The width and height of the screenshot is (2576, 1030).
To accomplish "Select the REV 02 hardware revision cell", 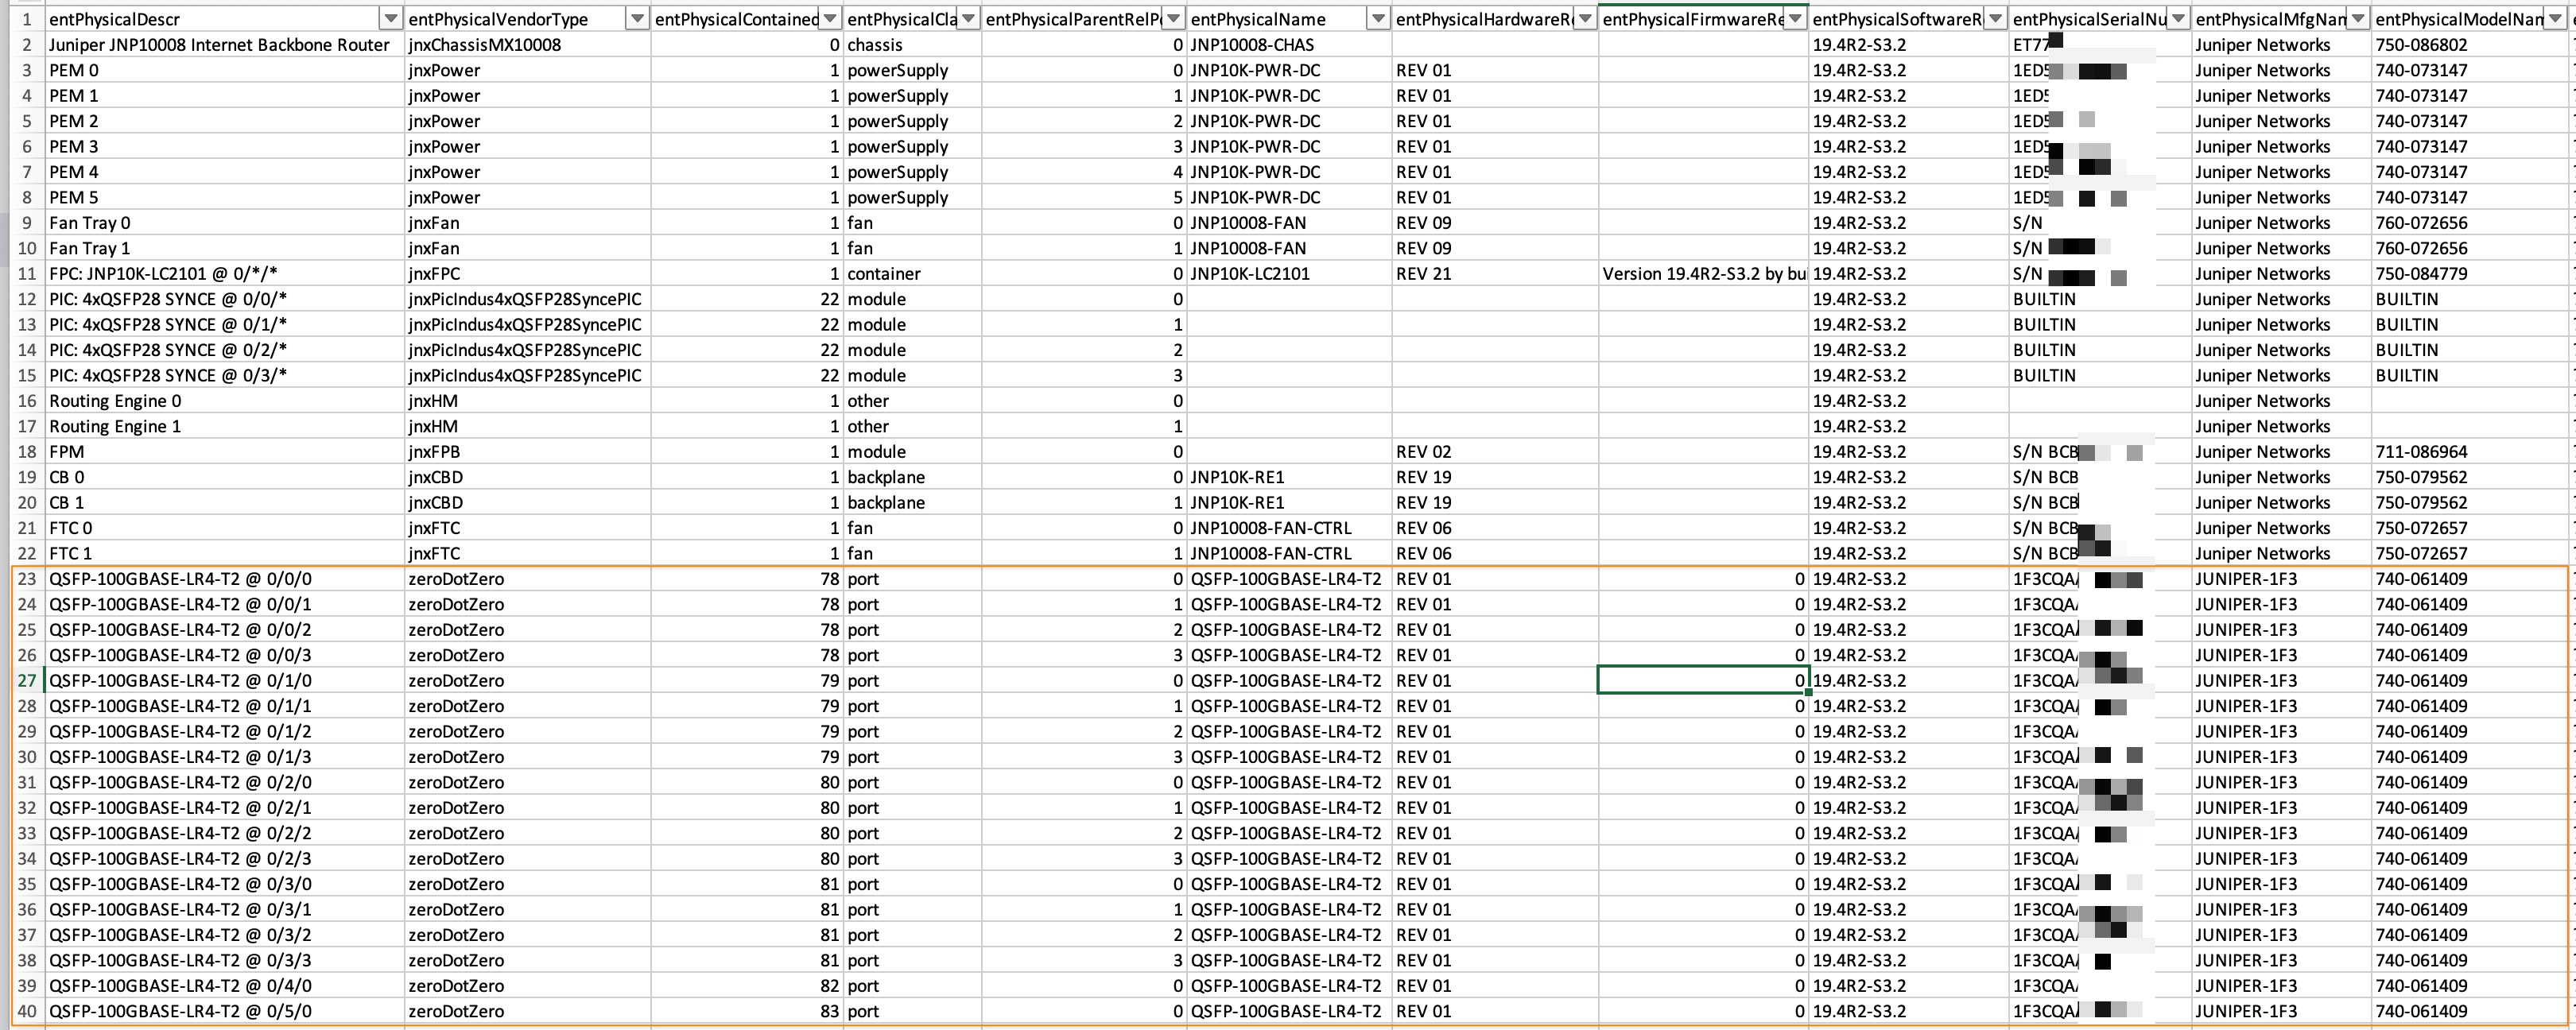I will [x=1495, y=452].
